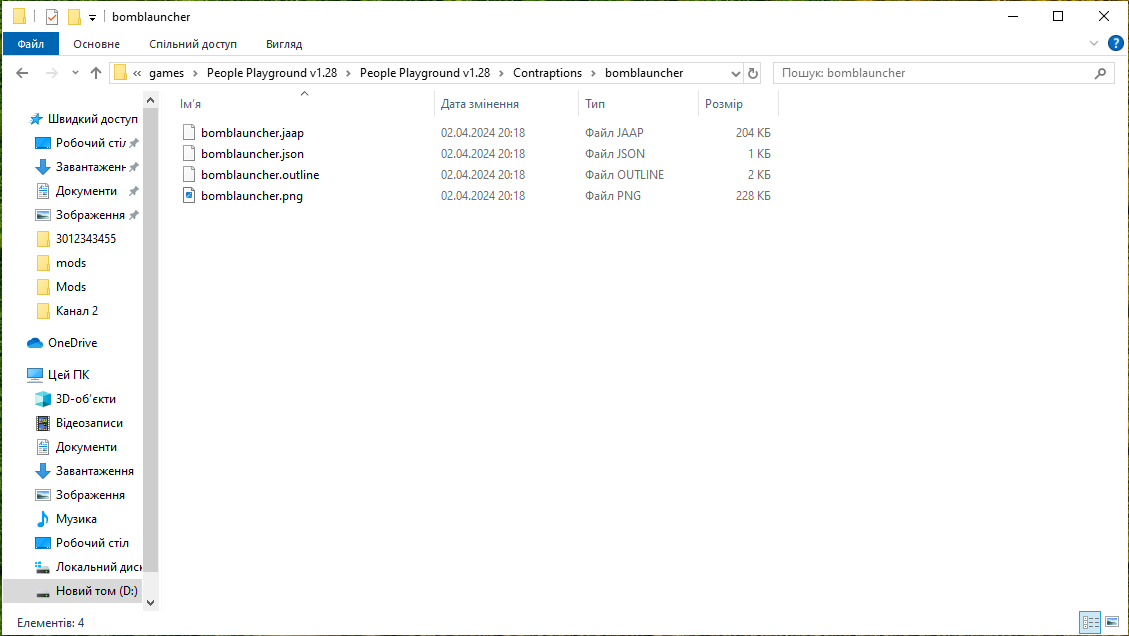Show hidden breadcrumb path via double chevron
Screen dimensions: 1129x636
click(137, 73)
